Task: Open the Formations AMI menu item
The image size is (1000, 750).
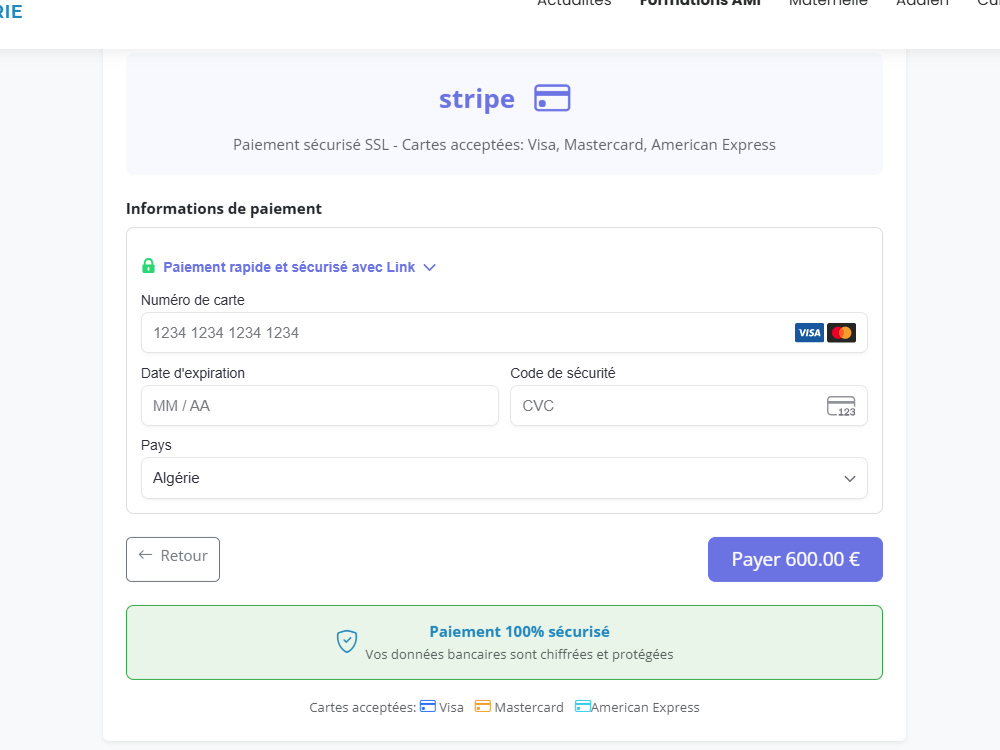Action: (x=700, y=3)
